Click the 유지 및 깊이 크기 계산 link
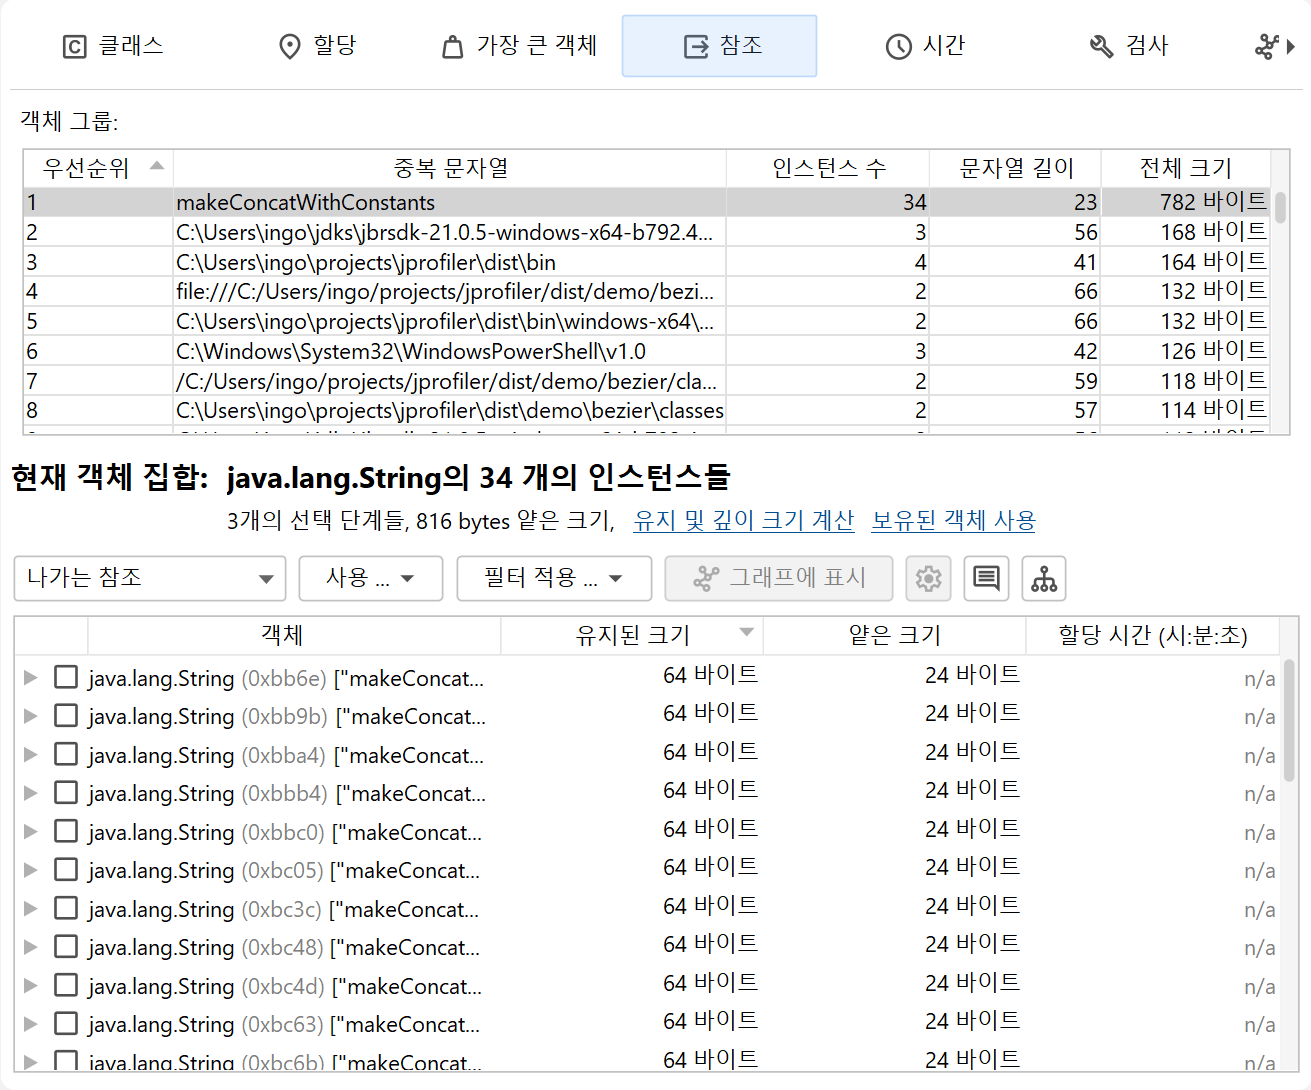1311x1090 pixels. pyautogui.click(x=743, y=521)
